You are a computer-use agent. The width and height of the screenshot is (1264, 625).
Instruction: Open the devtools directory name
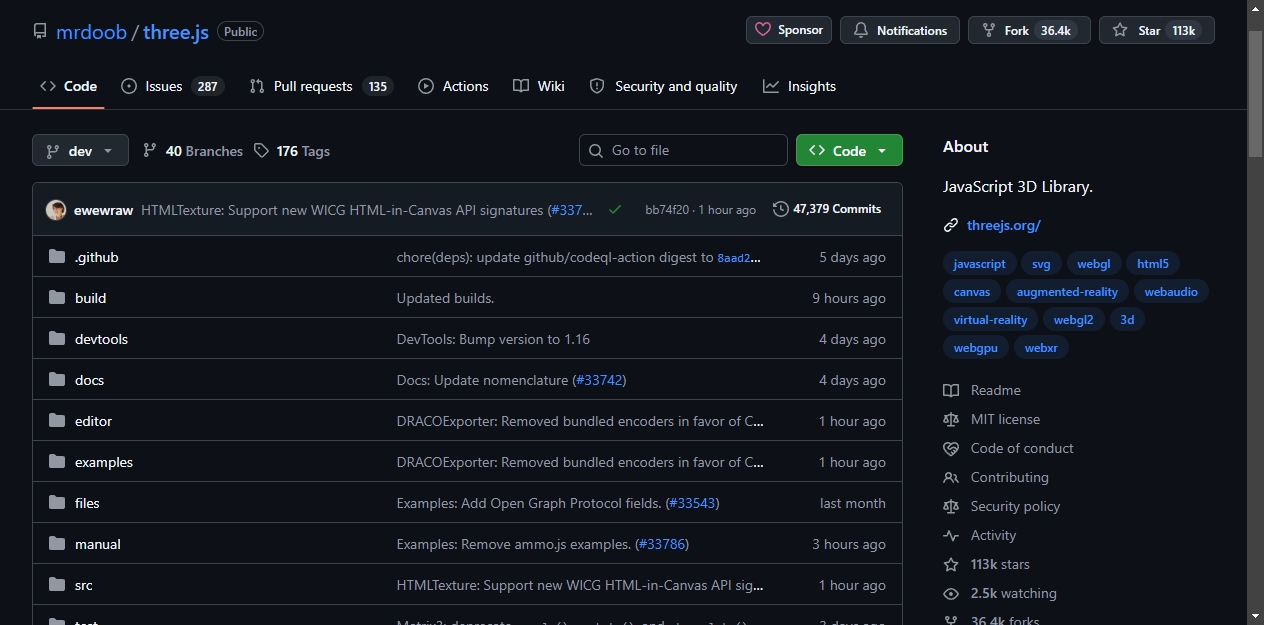coord(101,339)
